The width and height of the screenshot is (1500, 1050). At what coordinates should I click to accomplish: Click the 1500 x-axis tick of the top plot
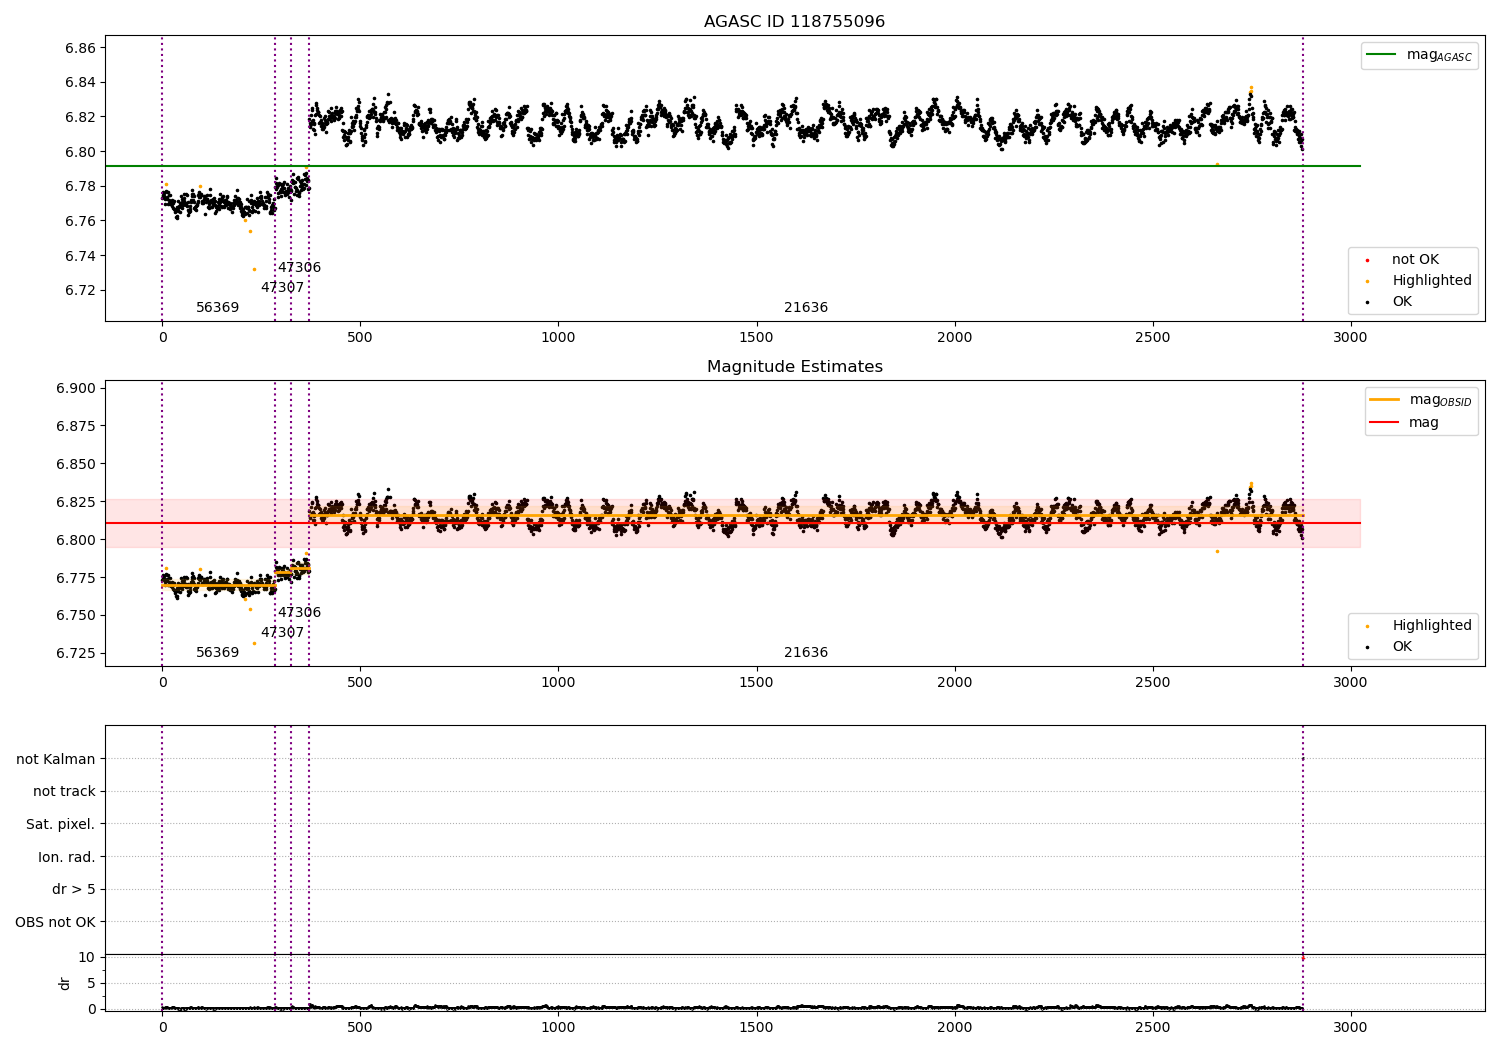[x=756, y=337]
